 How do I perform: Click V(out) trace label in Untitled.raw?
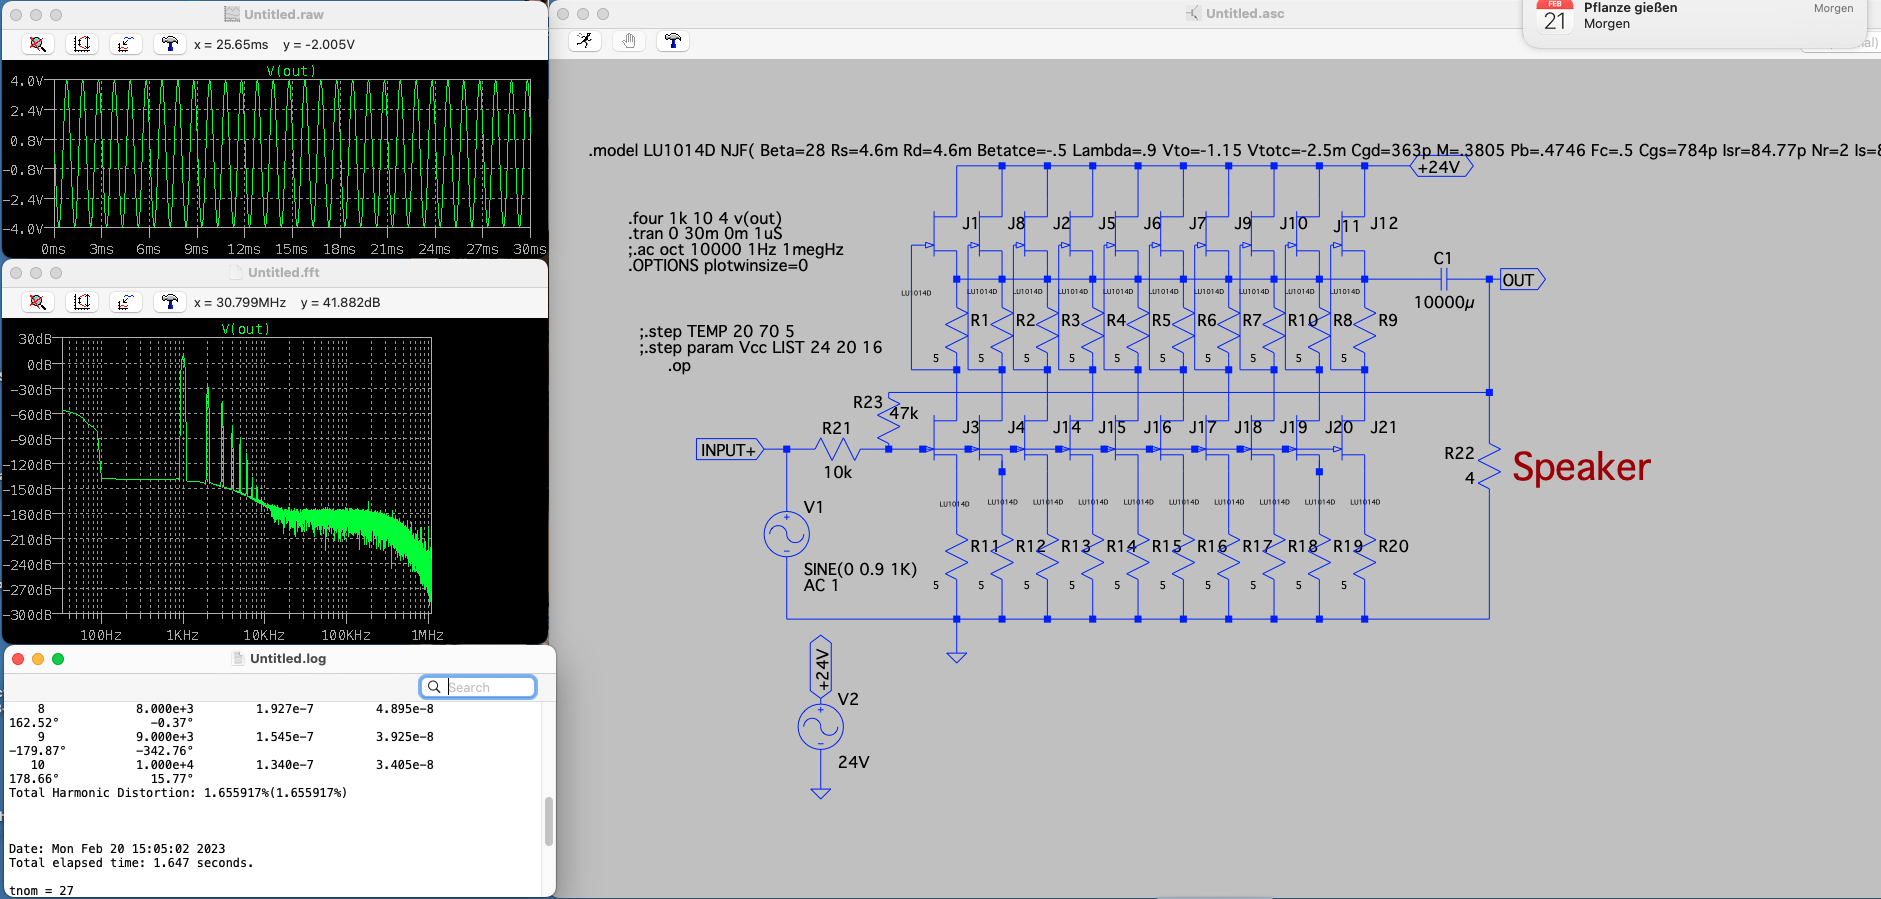[x=290, y=71]
